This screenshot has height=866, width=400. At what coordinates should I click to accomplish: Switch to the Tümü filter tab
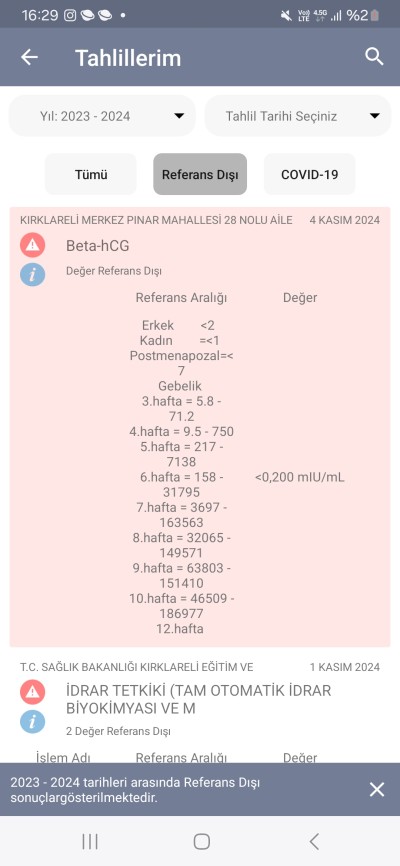pos(91,174)
